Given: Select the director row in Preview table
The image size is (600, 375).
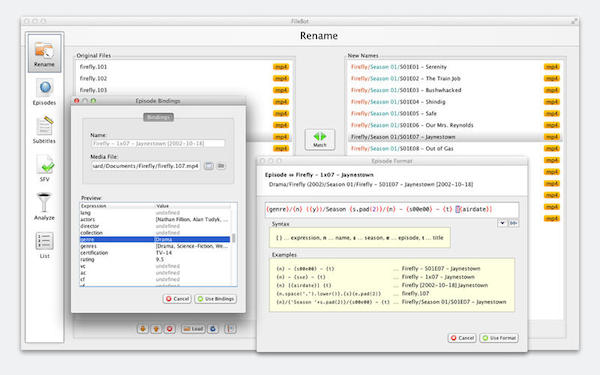Looking at the screenshot, I should 155,226.
